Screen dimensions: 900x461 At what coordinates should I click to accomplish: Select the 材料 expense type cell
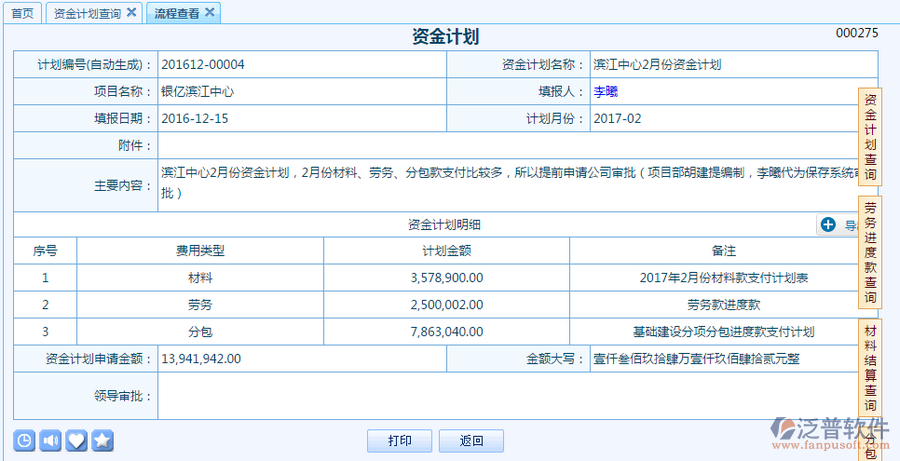200,278
